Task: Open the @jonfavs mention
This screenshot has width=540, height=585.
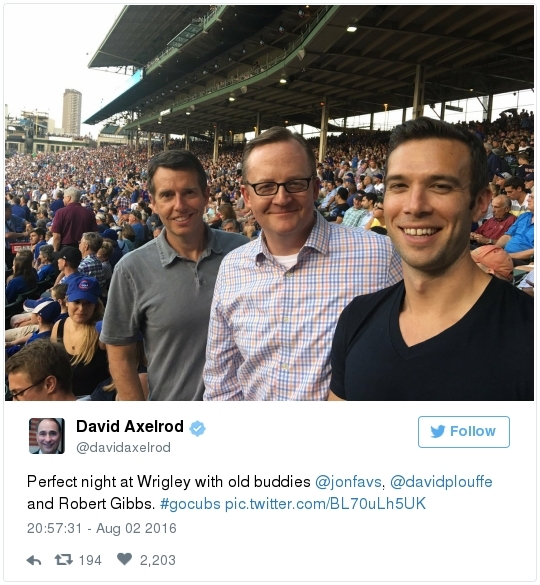Action: point(349,482)
